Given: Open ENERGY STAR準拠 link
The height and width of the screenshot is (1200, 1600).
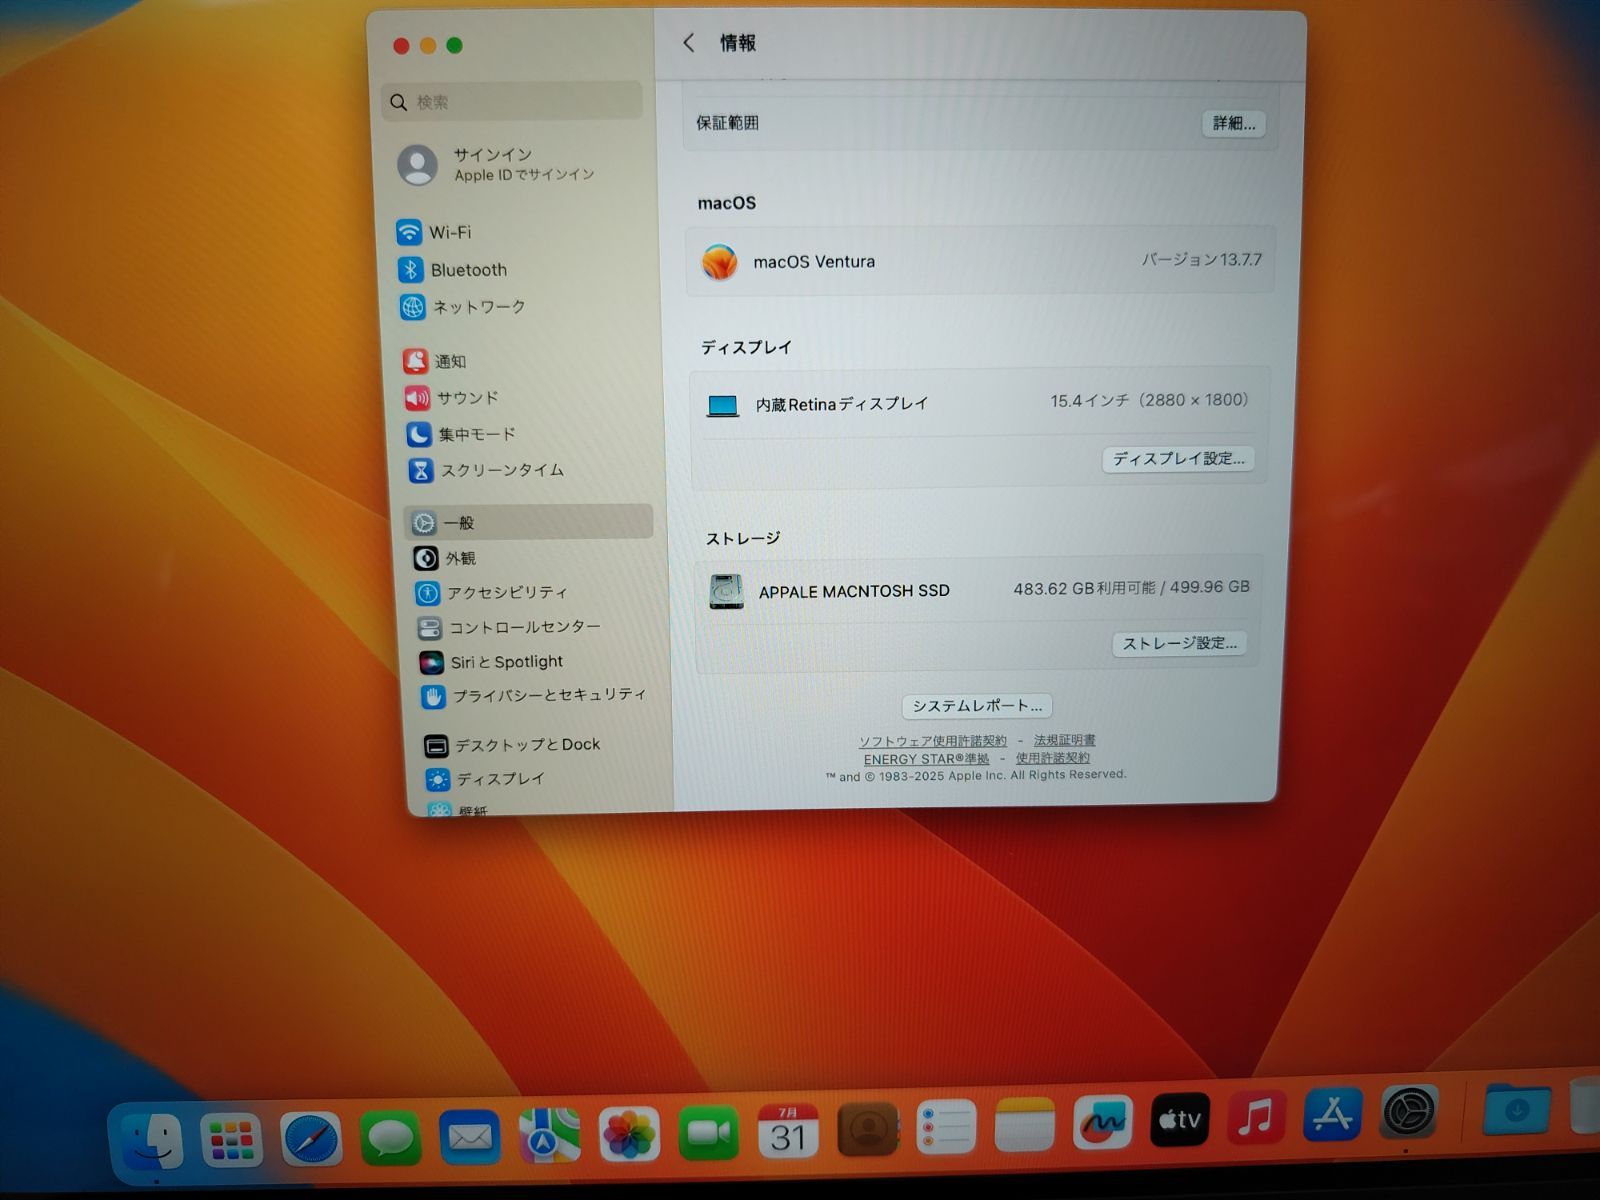Looking at the screenshot, I should 926,759.
